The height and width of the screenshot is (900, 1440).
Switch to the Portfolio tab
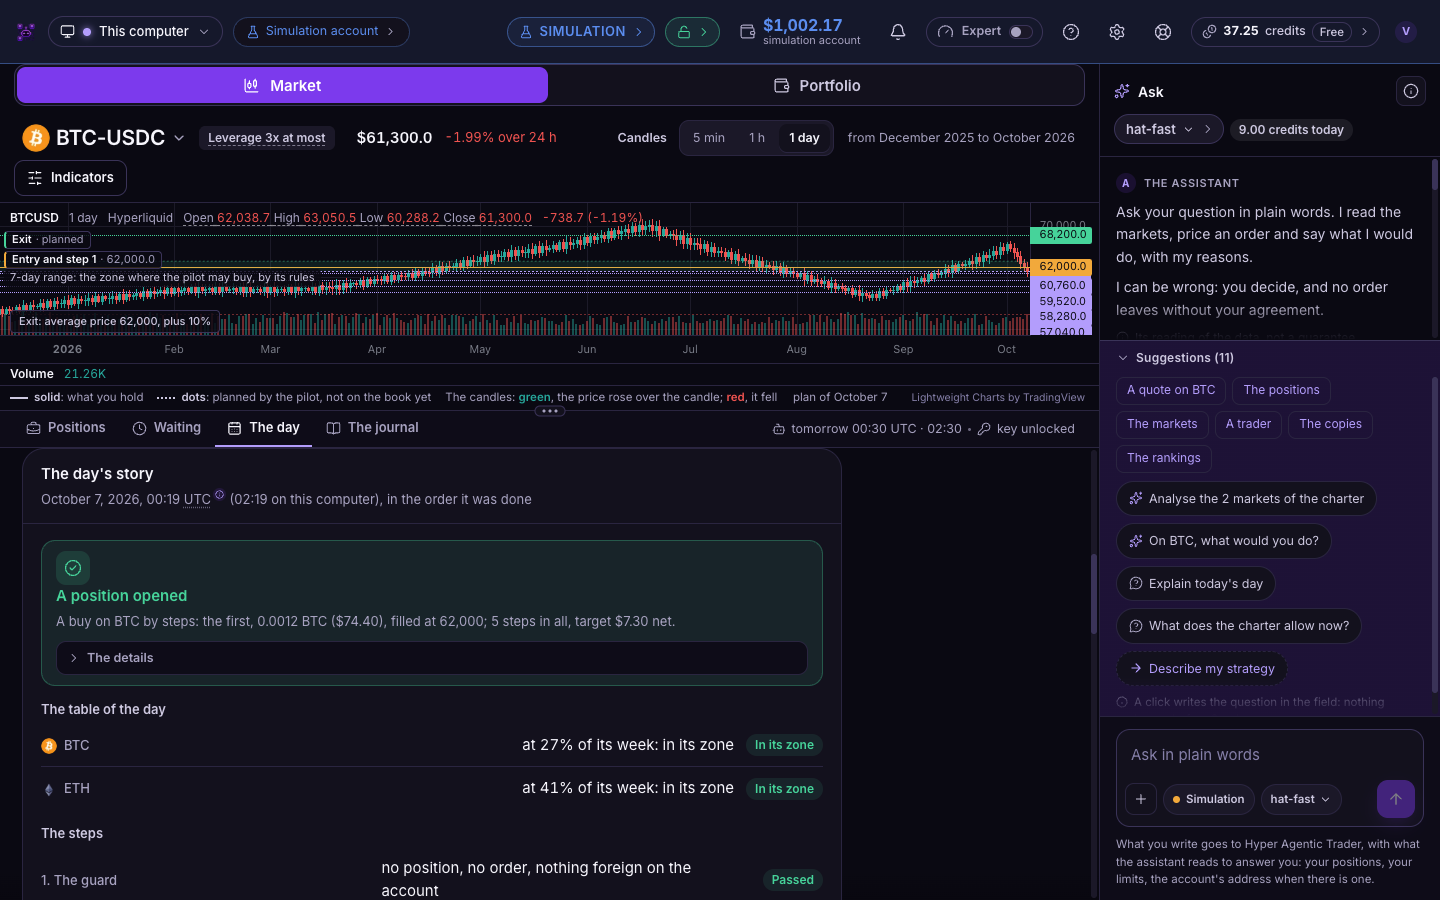coord(817,86)
